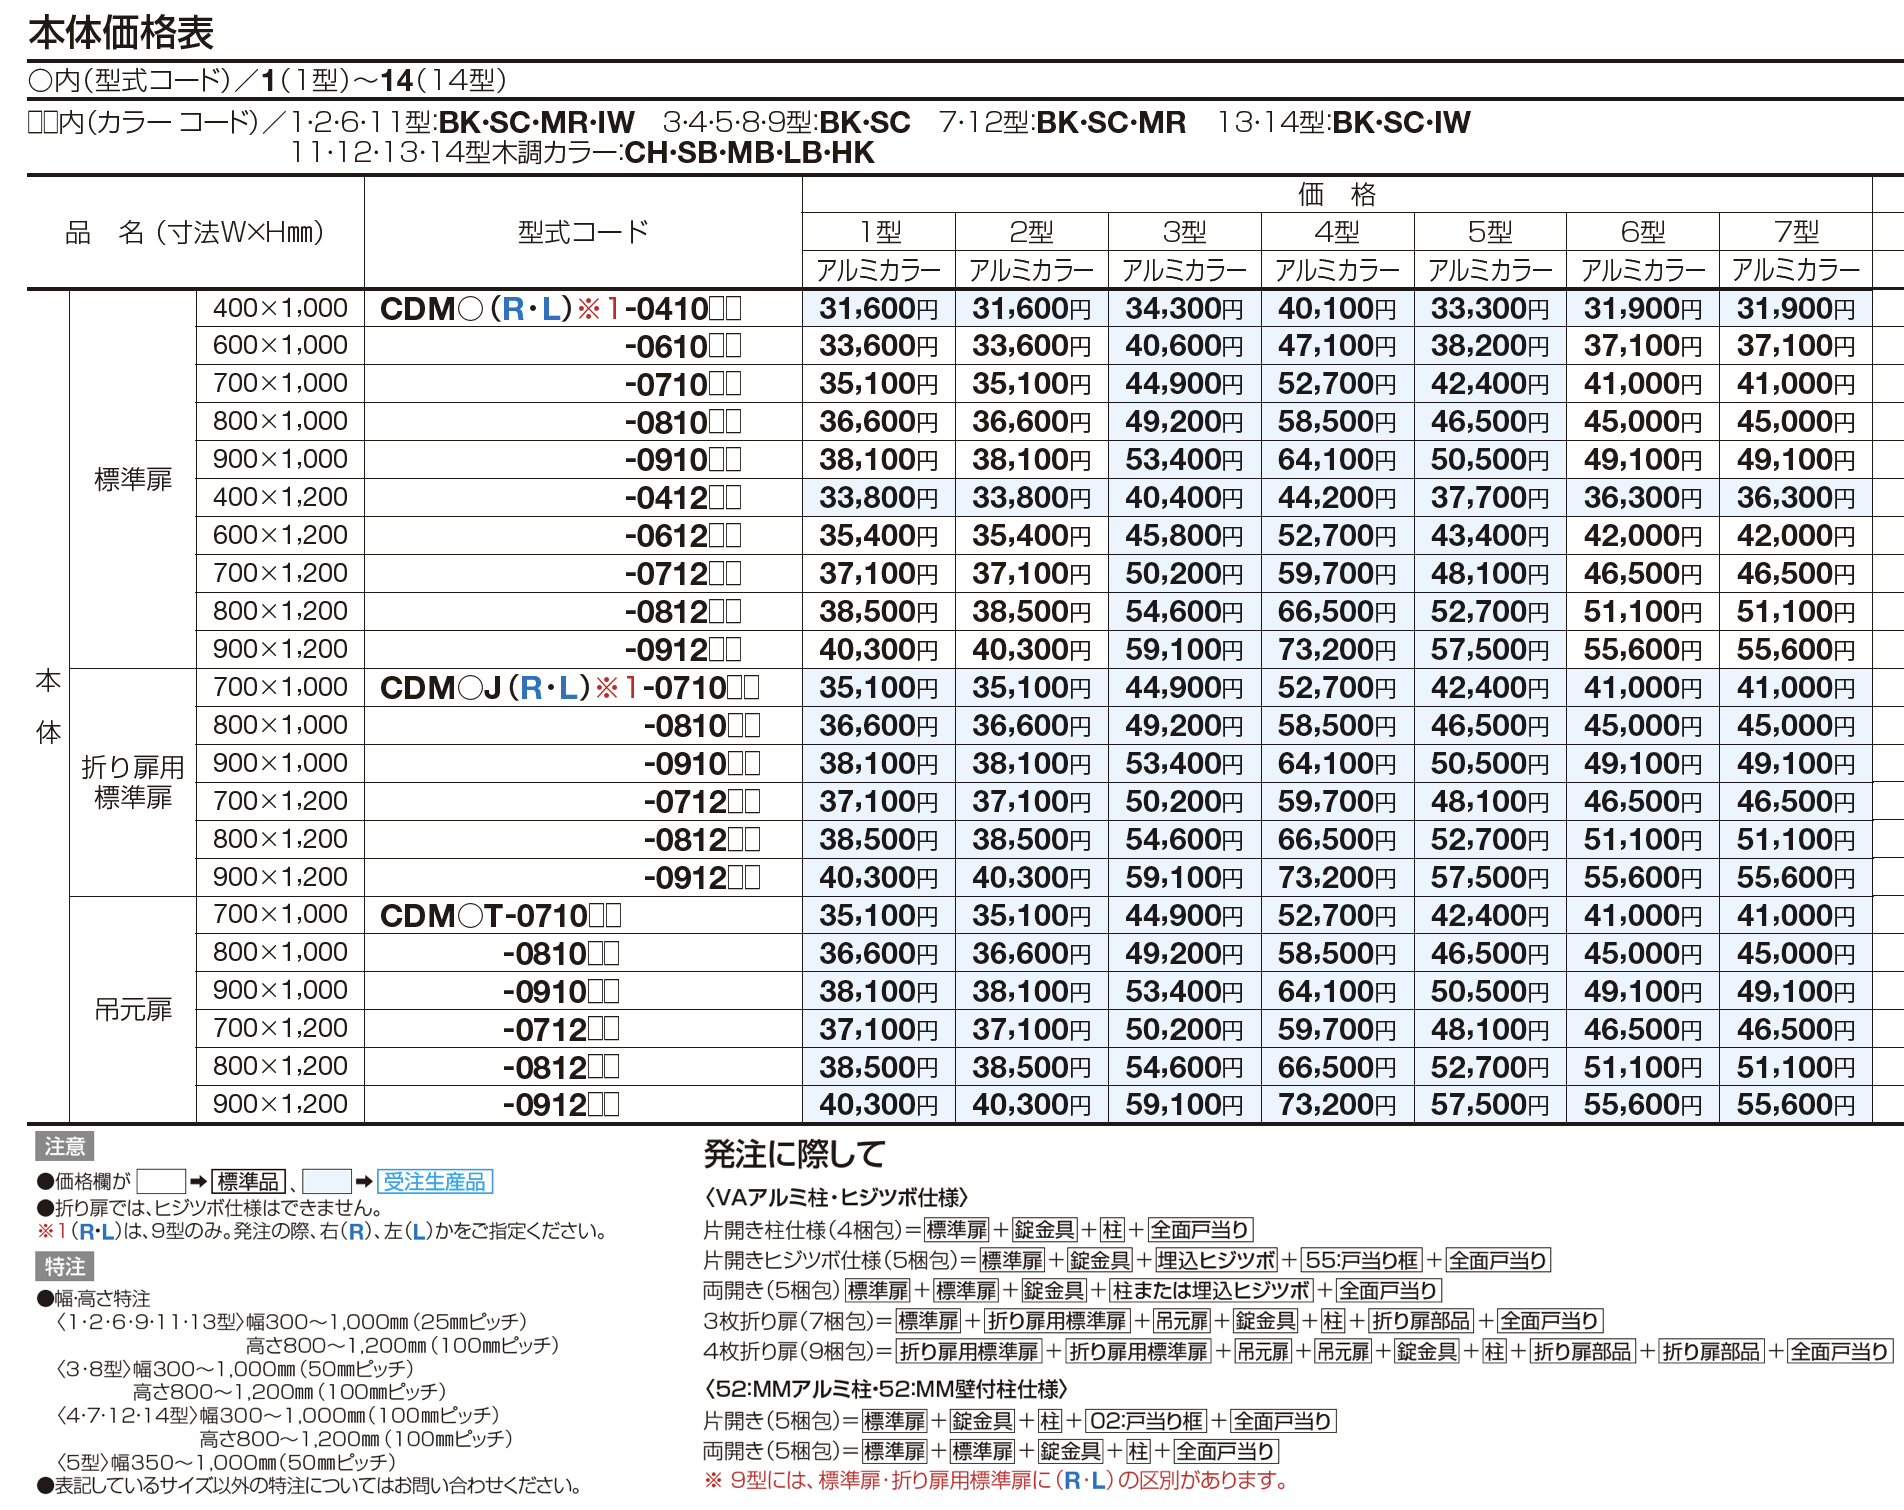Click the 注意 gray label badge
Viewport: 1904px width, 1510px height.
coord(65,1147)
